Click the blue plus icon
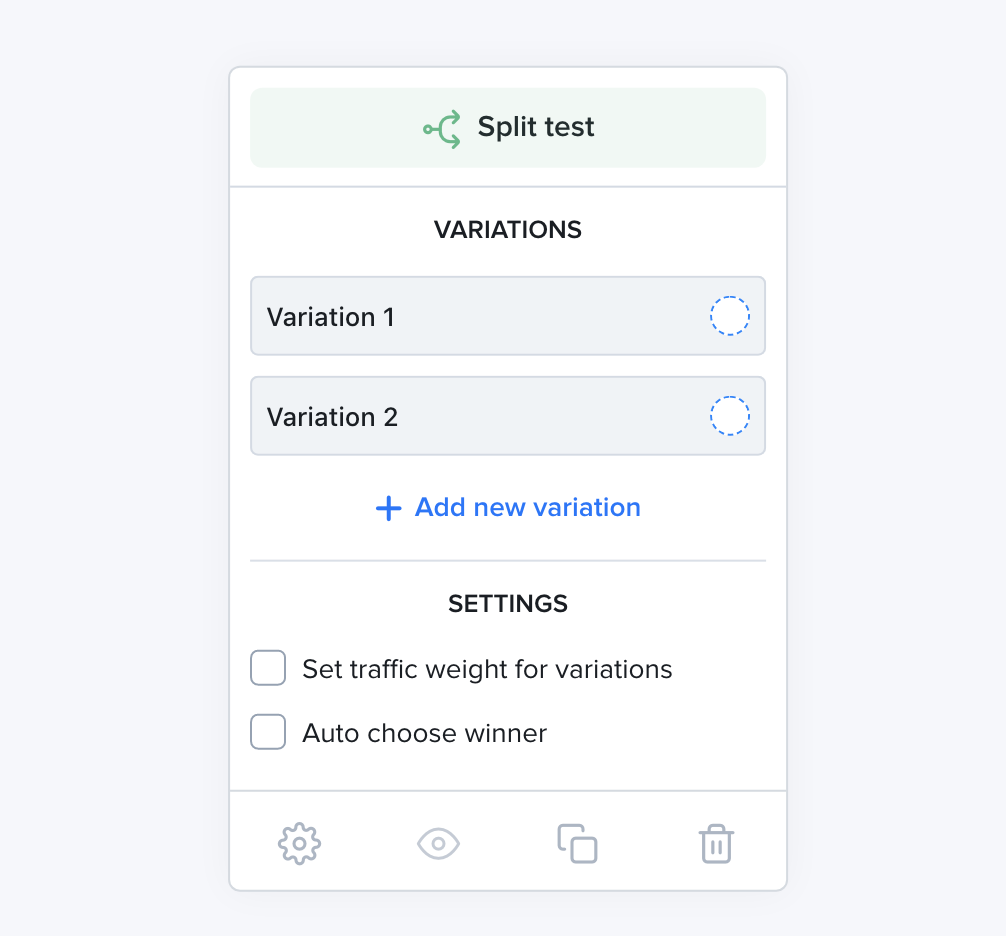Viewport: 1006px width, 936px height. point(389,508)
